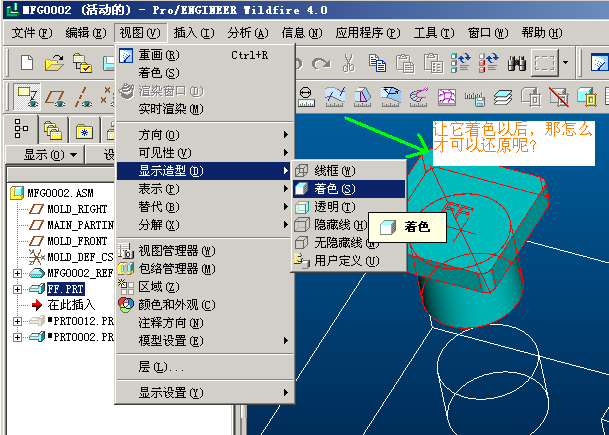This screenshot has width=609, height=435.
Task: Click the toolbar icon with red diagonal slash
Action: point(559,97)
